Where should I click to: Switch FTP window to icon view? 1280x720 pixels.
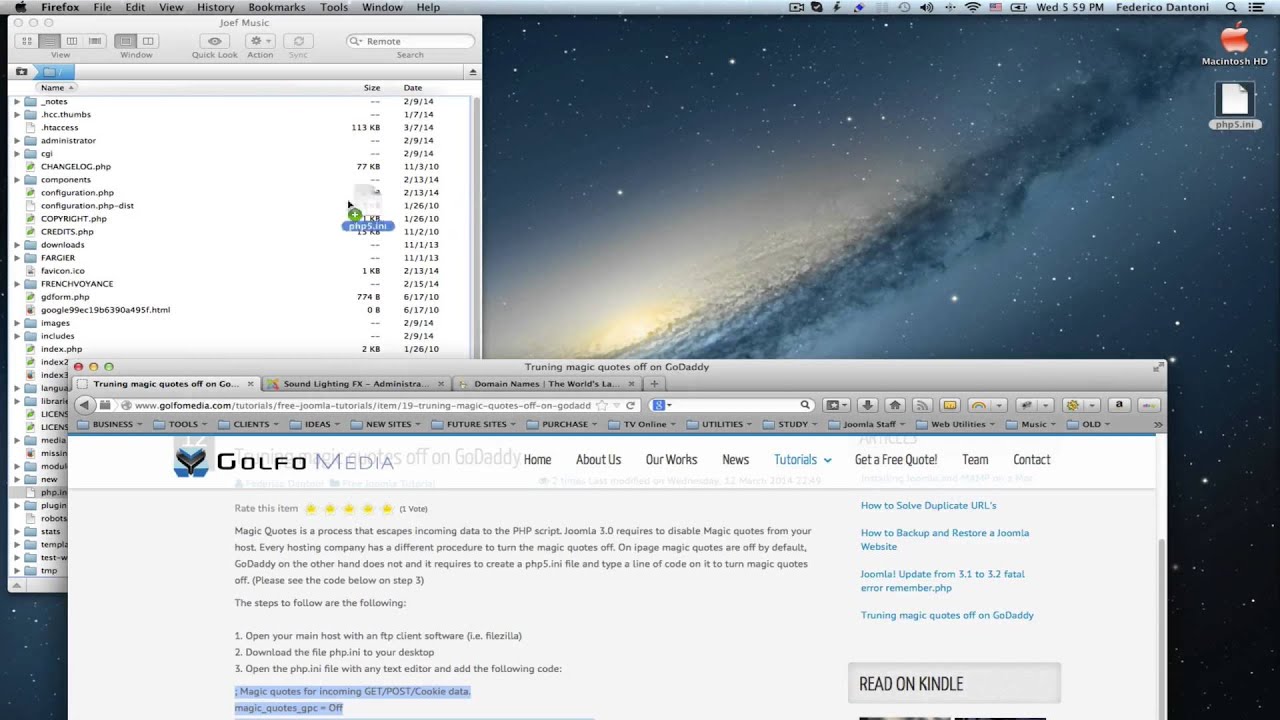pyautogui.click(x=26, y=41)
